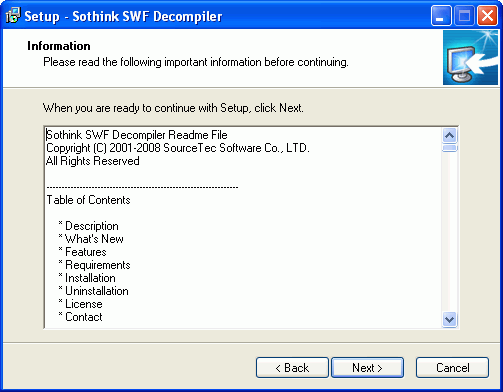The width and height of the screenshot is (503, 392).
Task: Click the 'Information' page heading
Action: 59,46
